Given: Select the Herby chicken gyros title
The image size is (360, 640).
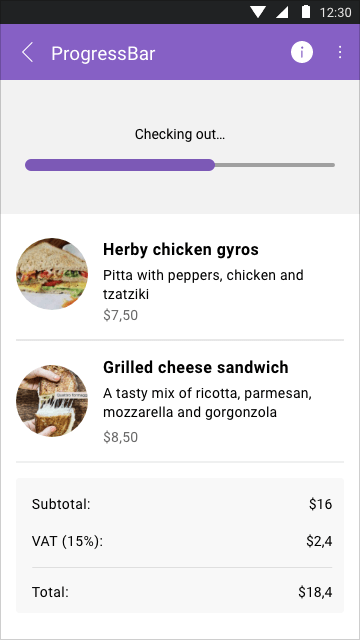Looking at the screenshot, I should click(181, 249).
